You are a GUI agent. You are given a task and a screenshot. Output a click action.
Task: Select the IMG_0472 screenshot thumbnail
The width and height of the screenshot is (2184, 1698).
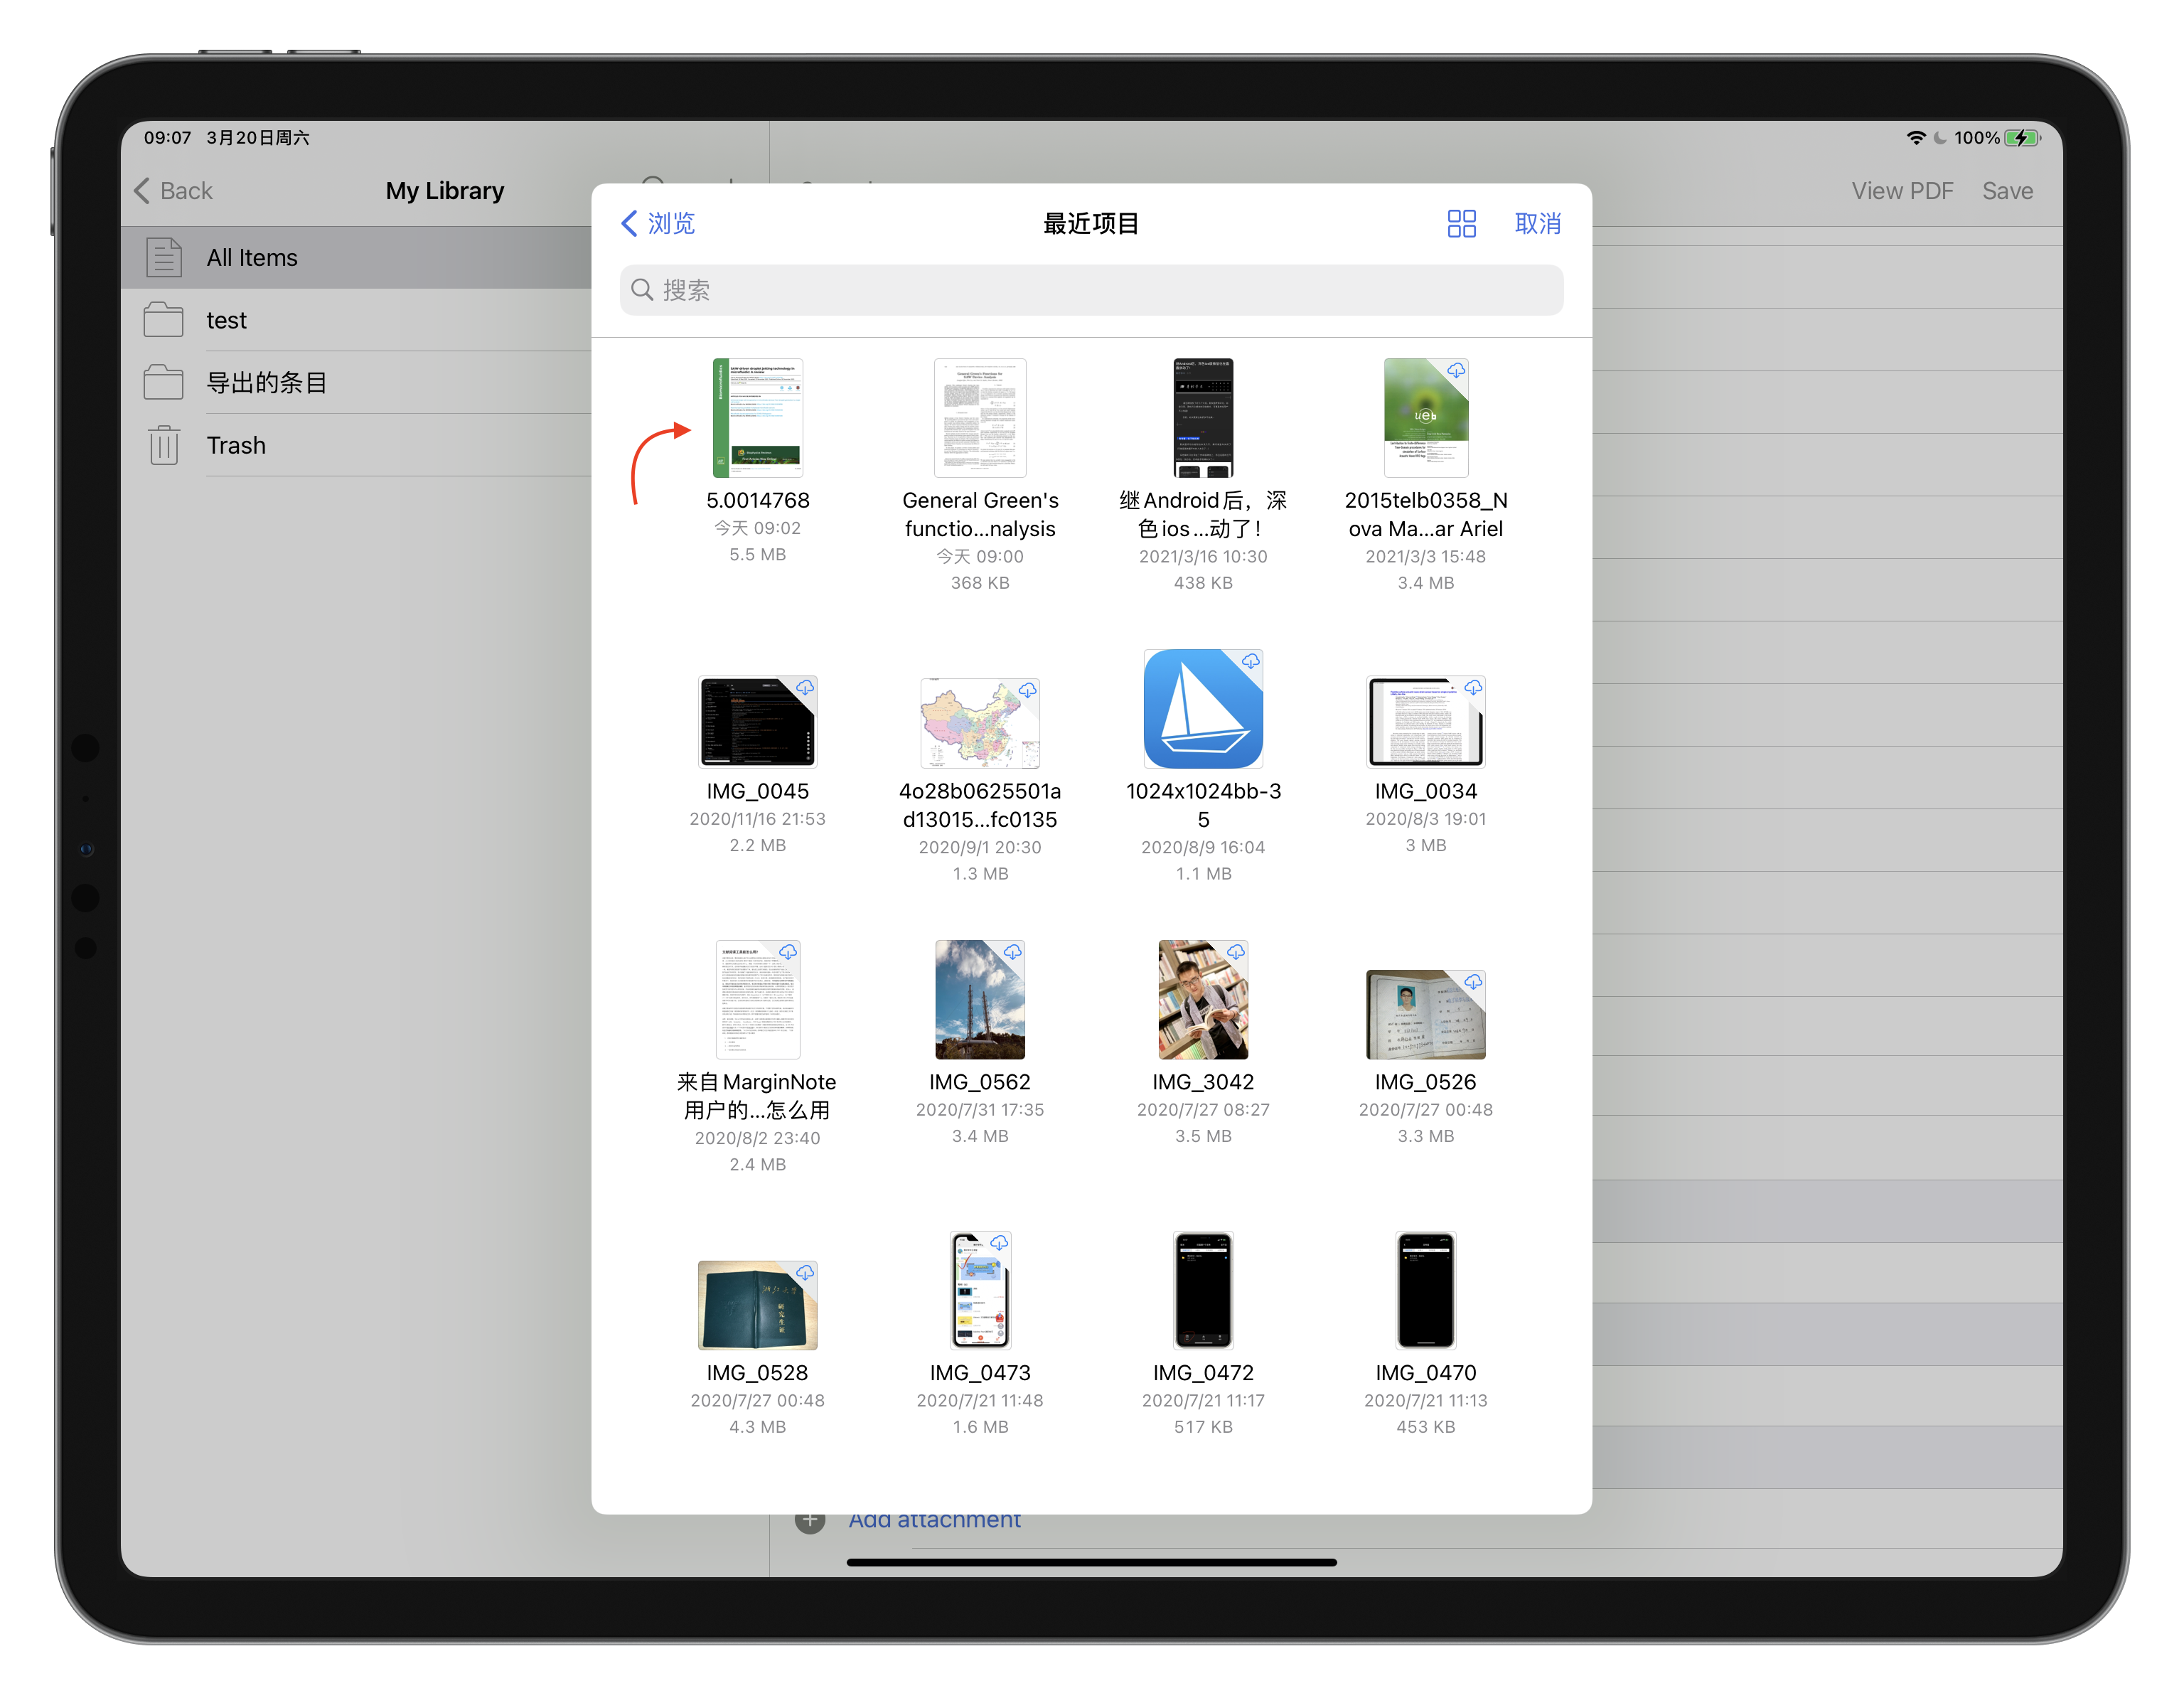coord(1203,1291)
